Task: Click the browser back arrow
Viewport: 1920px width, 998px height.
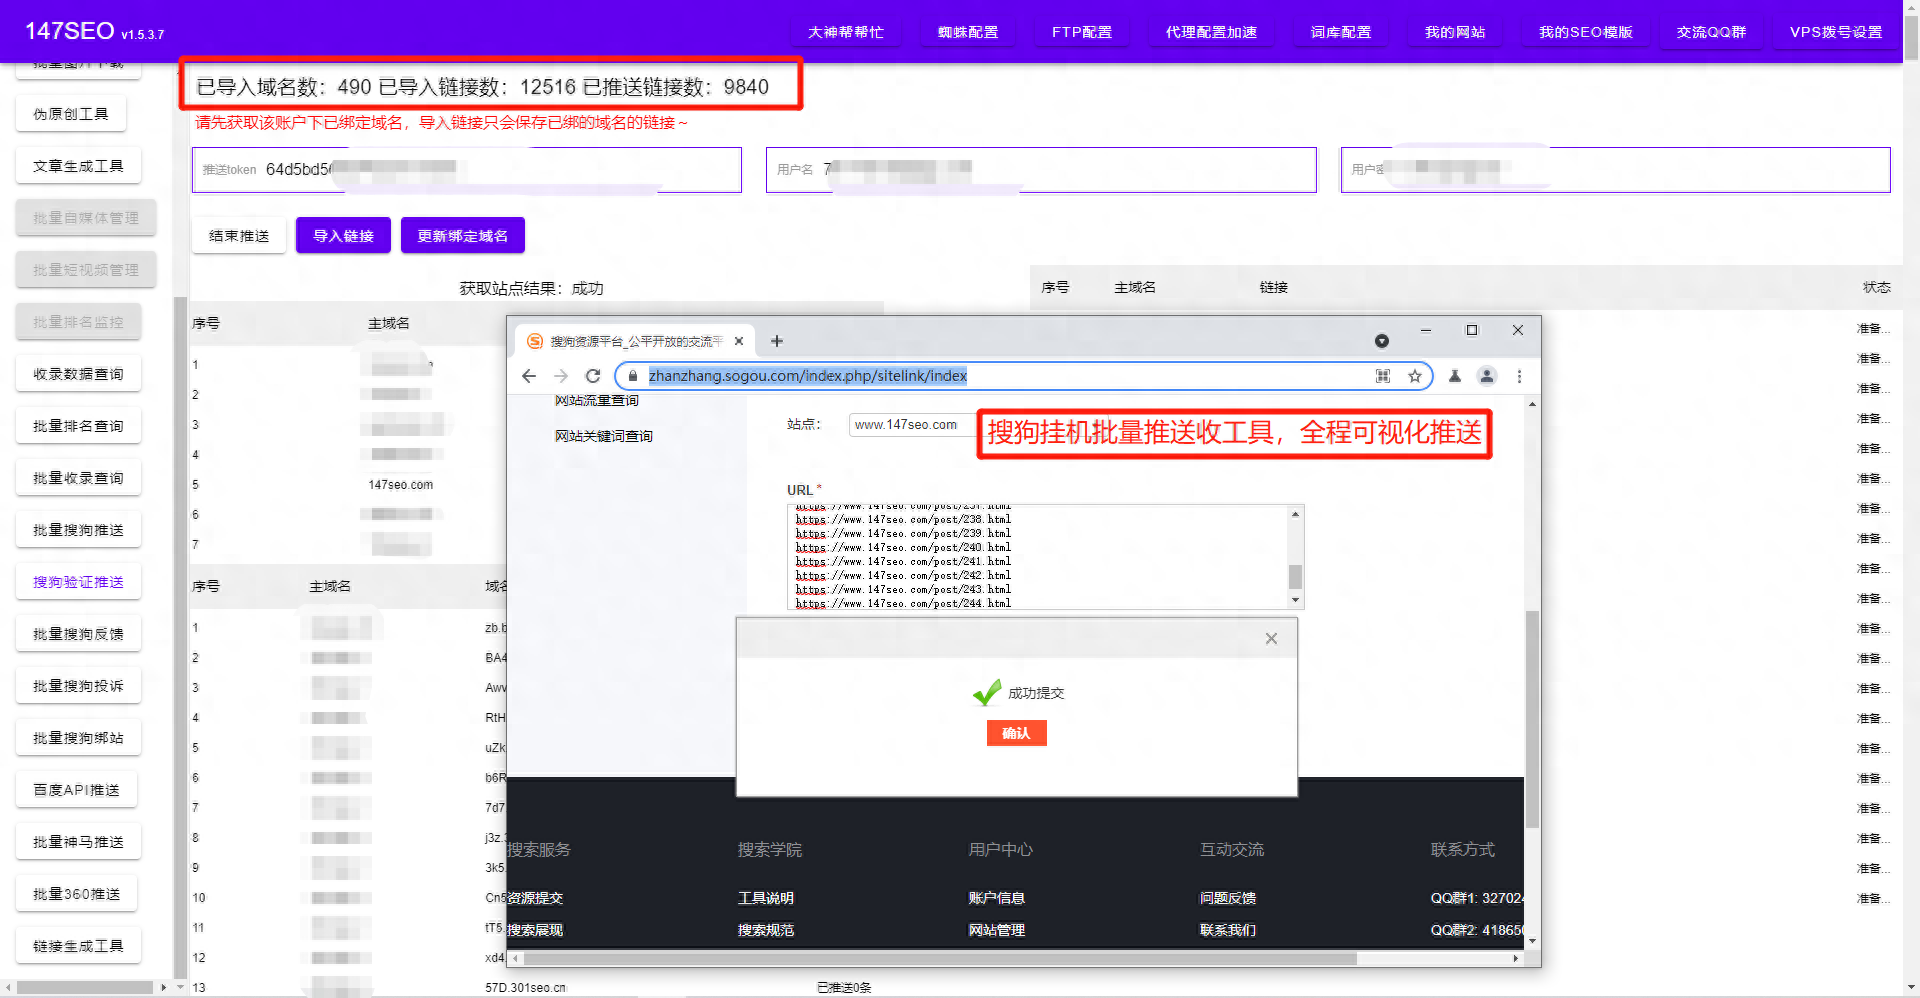Action: (x=529, y=376)
